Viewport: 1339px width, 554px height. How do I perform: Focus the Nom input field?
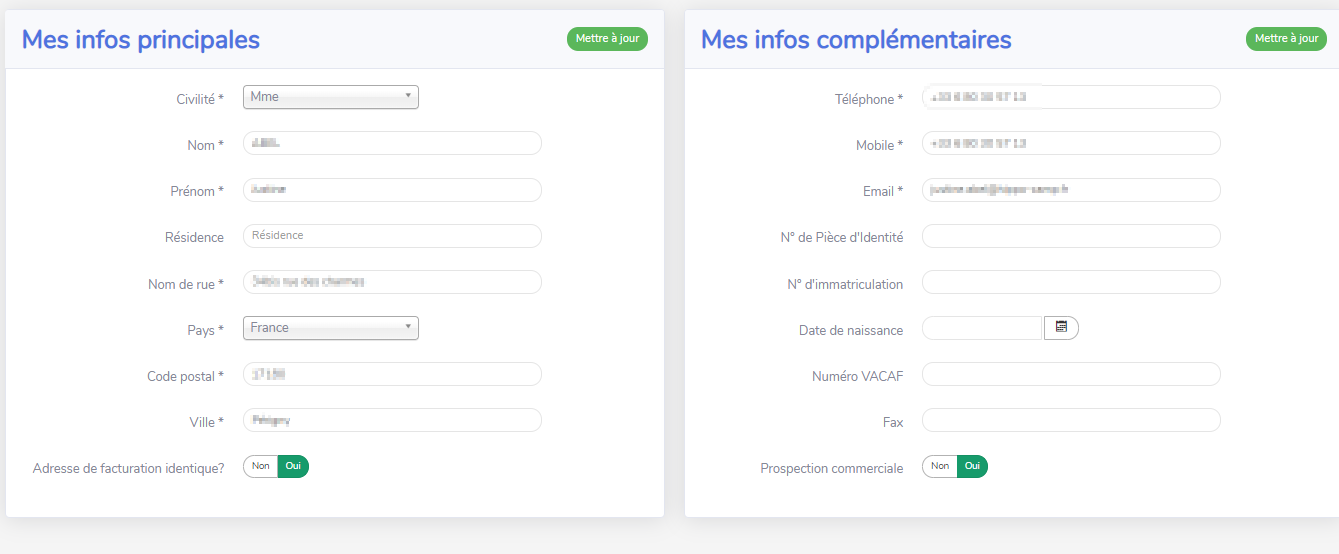392,143
